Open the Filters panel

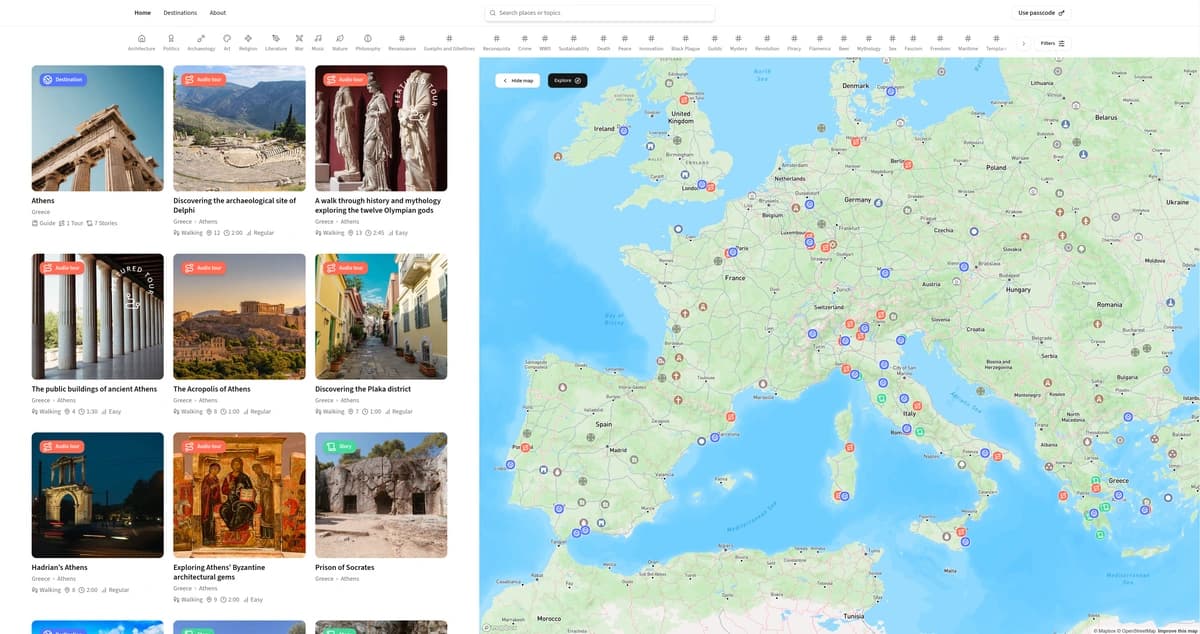tap(1053, 43)
